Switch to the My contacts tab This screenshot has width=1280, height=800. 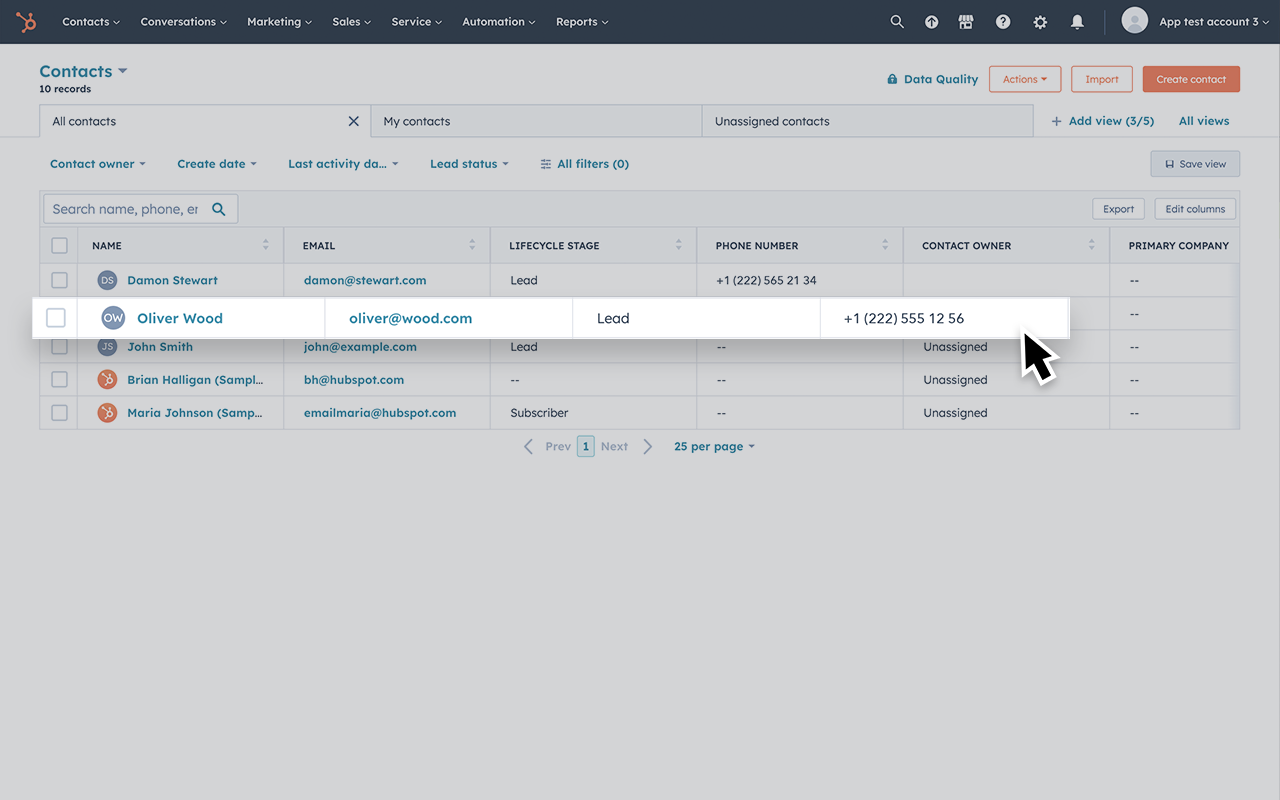417,120
